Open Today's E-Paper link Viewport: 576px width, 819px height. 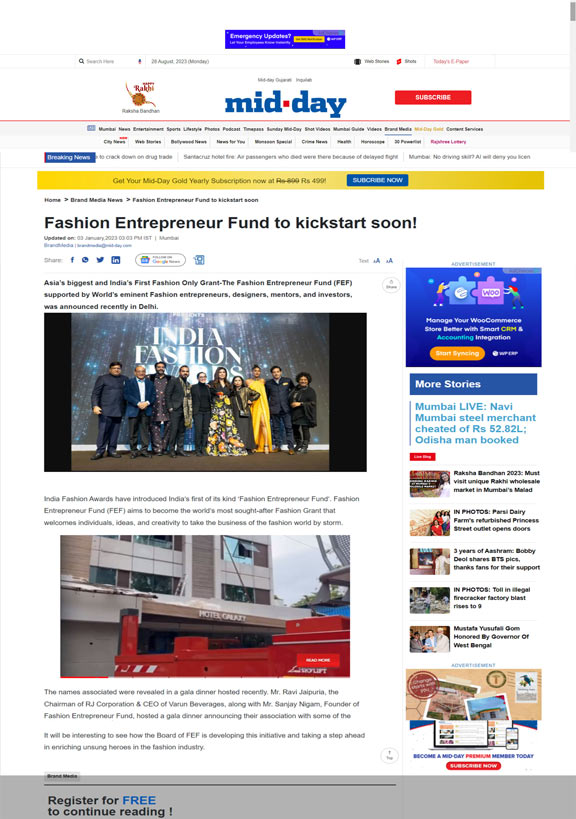(451, 62)
